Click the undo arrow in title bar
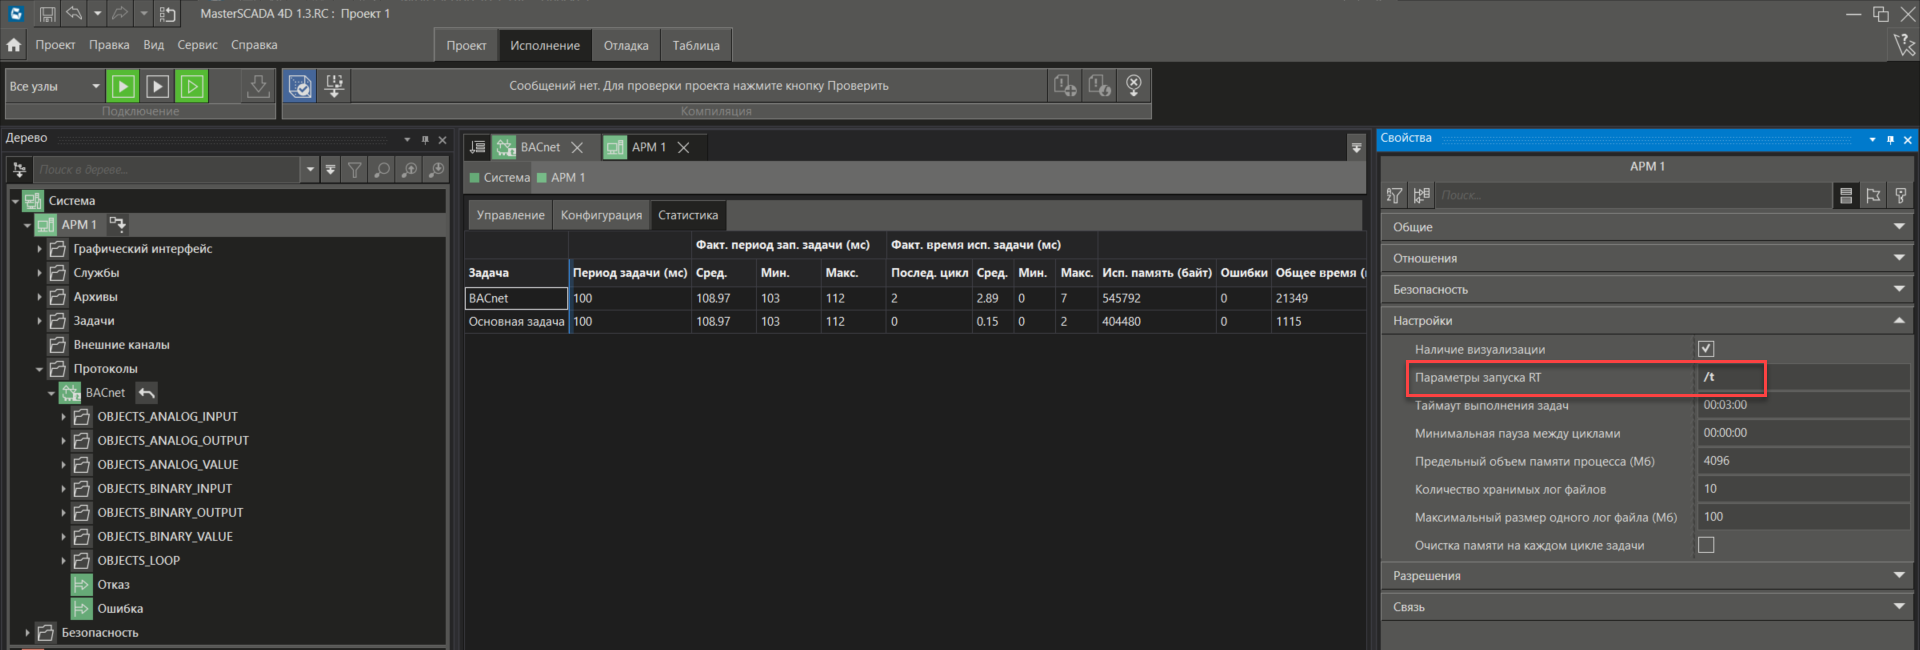Viewport: 1920px width, 650px height. (x=74, y=14)
